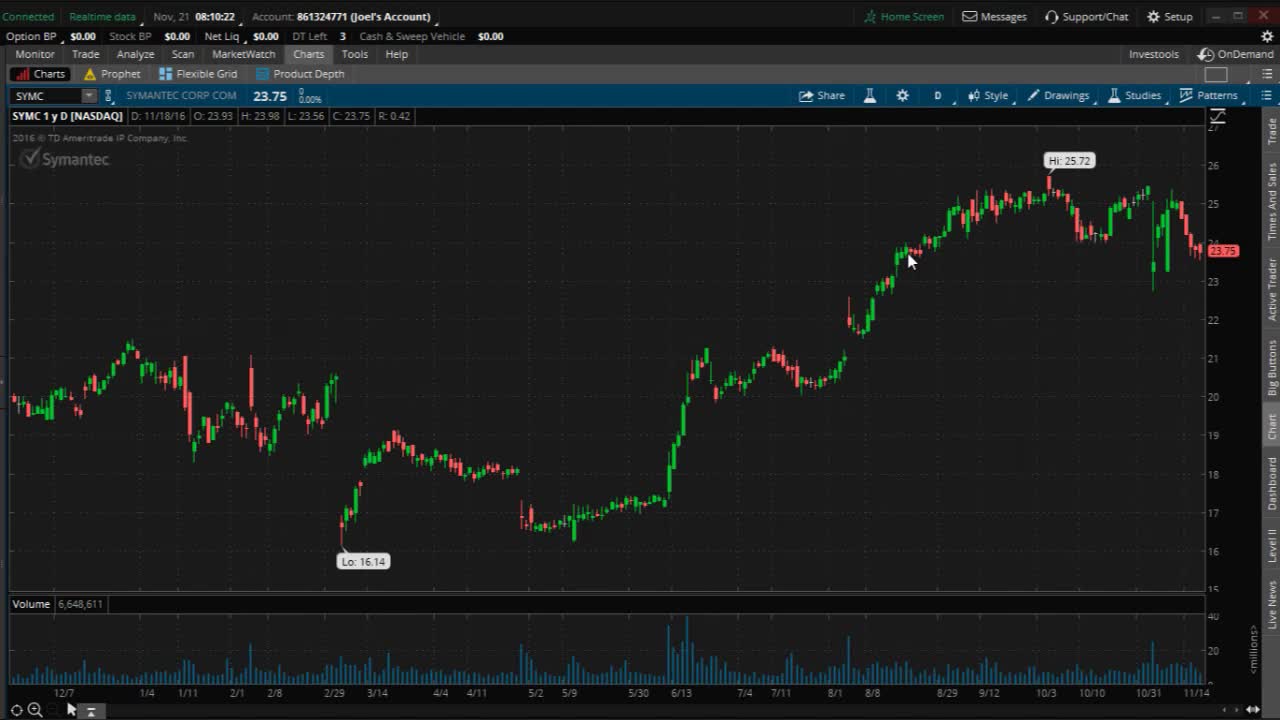Open Setup menu
This screenshot has height=720, width=1280.
coord(1169,17)
